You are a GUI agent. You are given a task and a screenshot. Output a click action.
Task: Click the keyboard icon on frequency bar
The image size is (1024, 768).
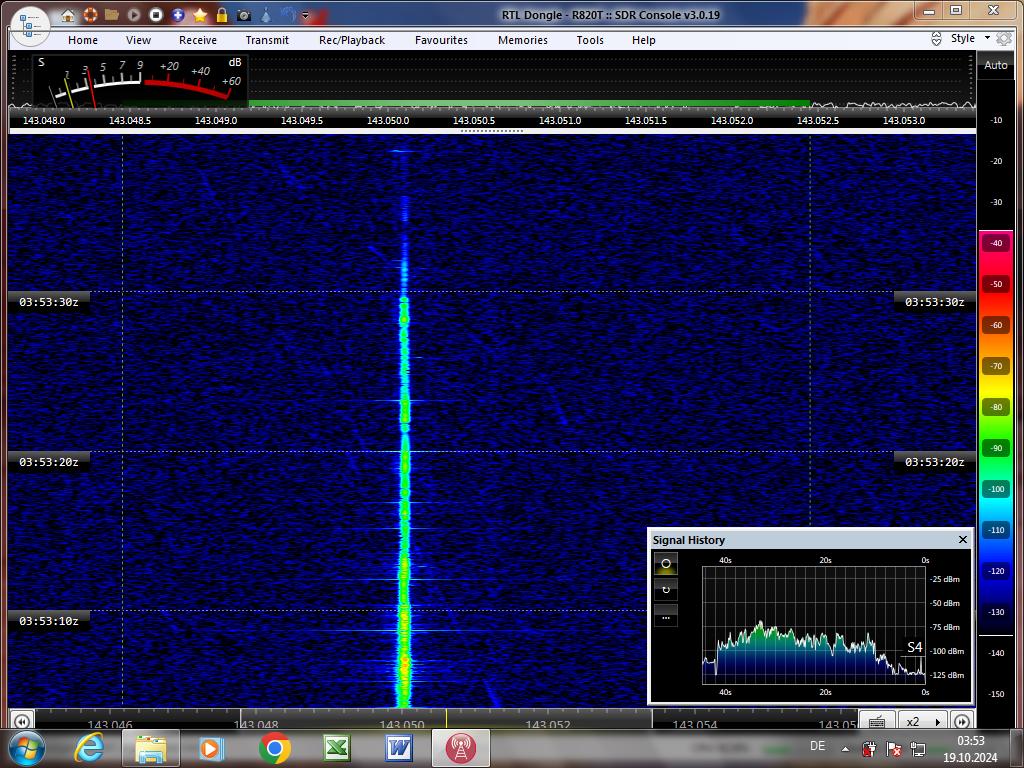tap(877, 722)
